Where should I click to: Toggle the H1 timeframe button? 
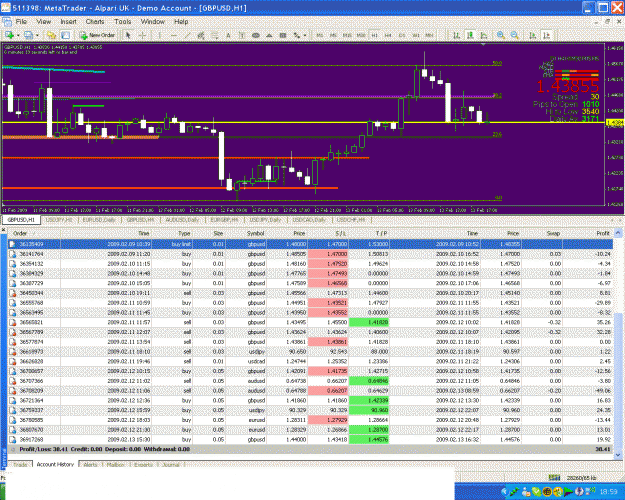375,35
